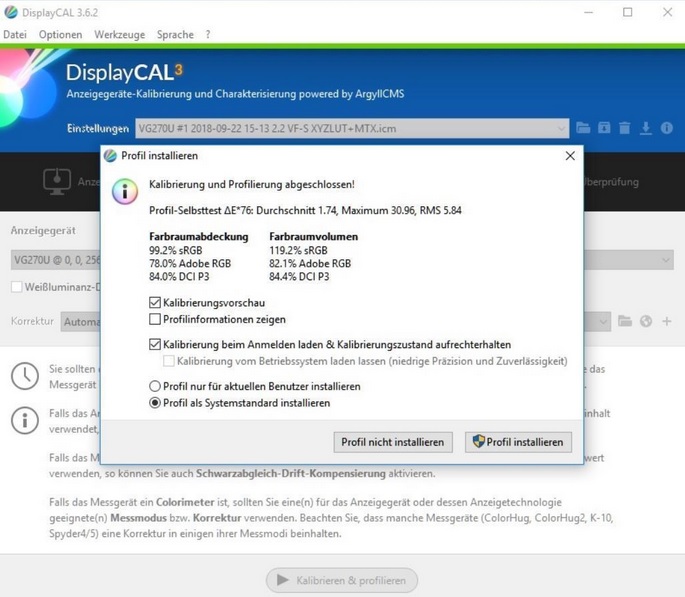Click the 78.0% Adobe RGB coverage value
This screenshot has width=685, height=597.
pyautogui.click(x=190, y=263)
